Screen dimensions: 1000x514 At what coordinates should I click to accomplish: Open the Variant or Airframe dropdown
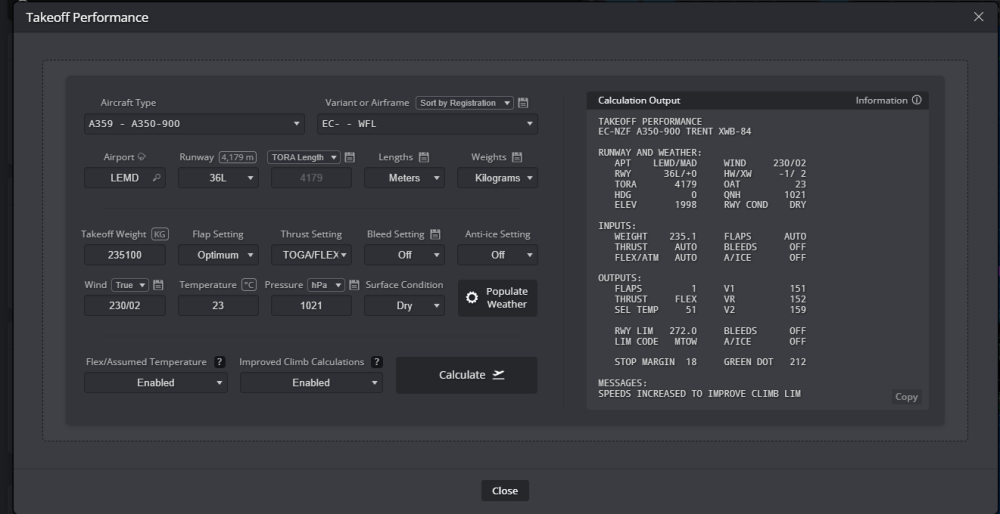tap(427, 124)
